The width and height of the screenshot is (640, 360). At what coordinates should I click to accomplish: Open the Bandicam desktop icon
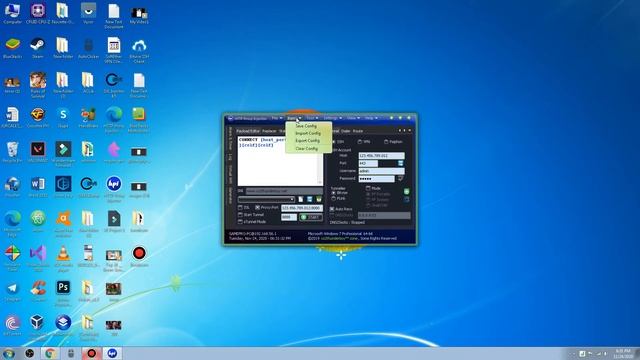click(x=139, y=257)
